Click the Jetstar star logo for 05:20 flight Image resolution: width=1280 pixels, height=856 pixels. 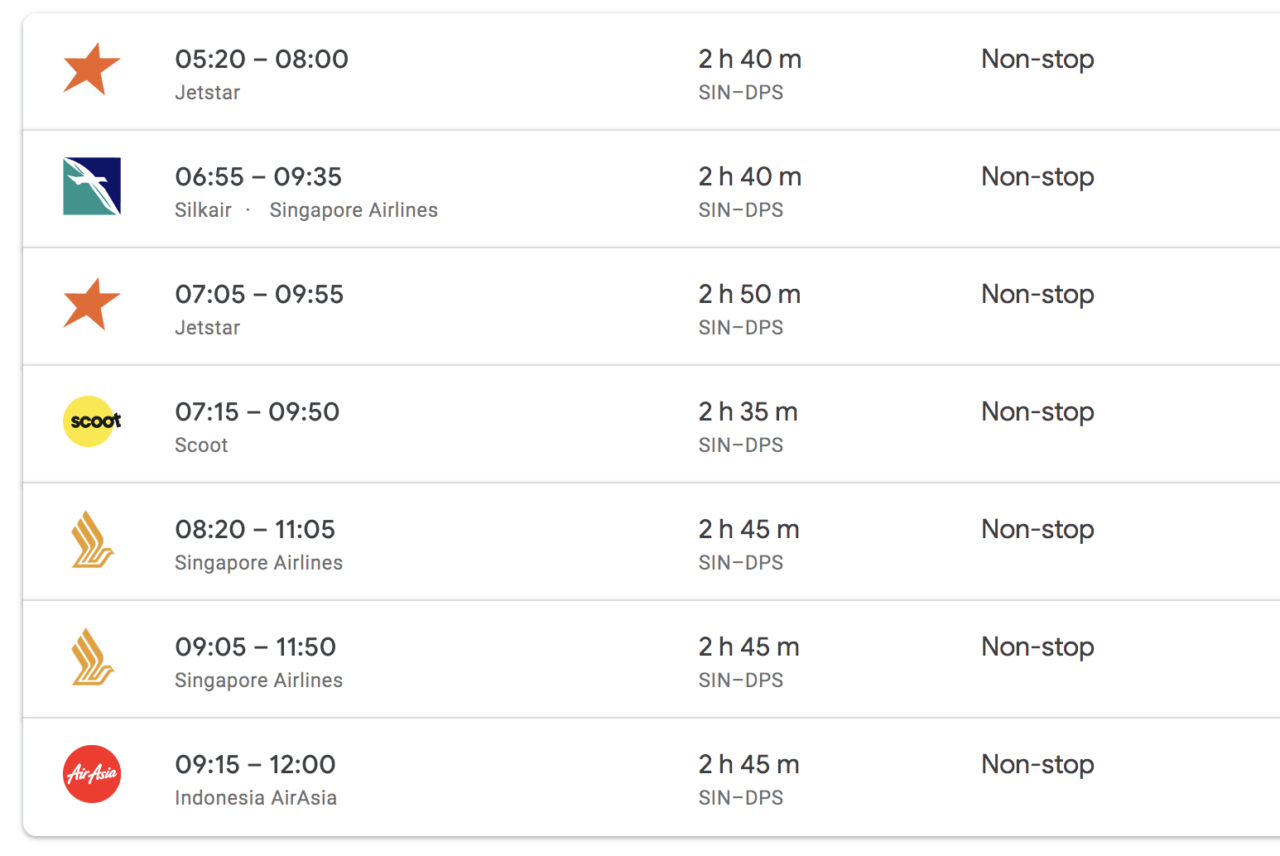tap(91, 70)
